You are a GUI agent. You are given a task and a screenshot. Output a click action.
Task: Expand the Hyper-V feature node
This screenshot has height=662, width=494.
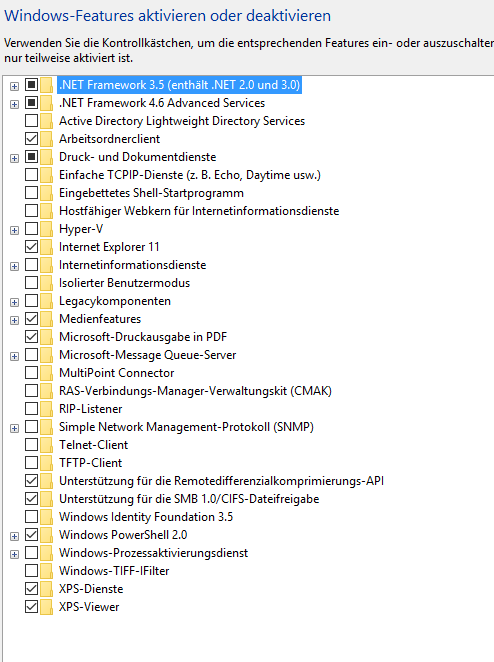point(14,230)
